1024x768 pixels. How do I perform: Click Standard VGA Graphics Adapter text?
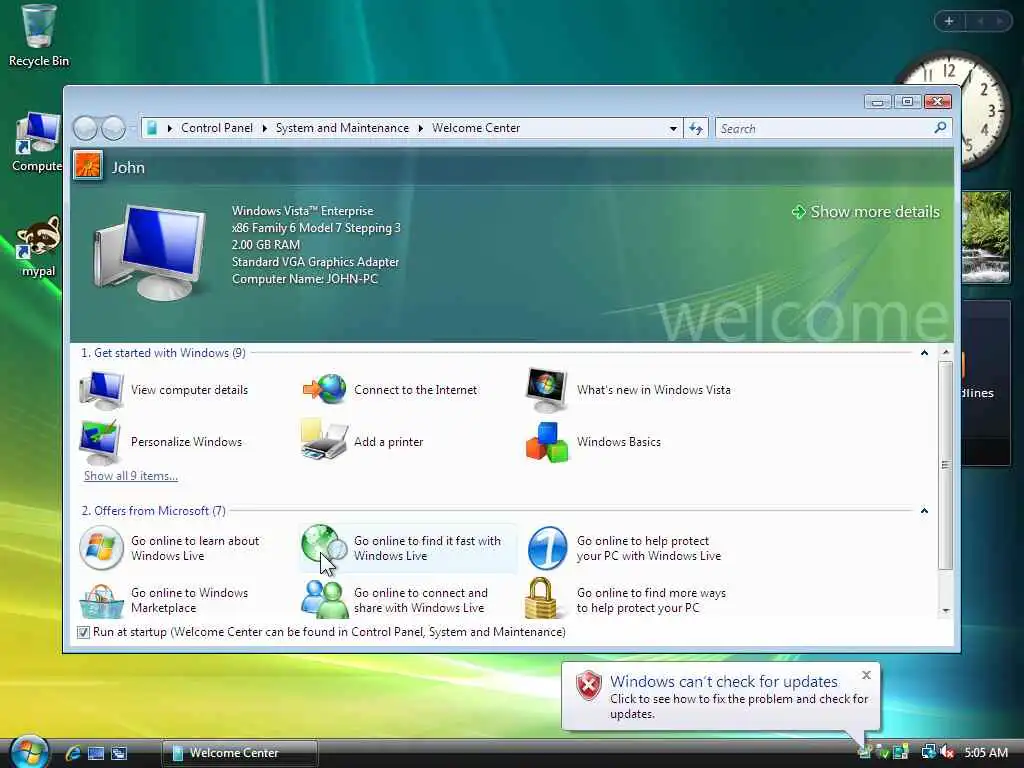click(x=315, y=262)
